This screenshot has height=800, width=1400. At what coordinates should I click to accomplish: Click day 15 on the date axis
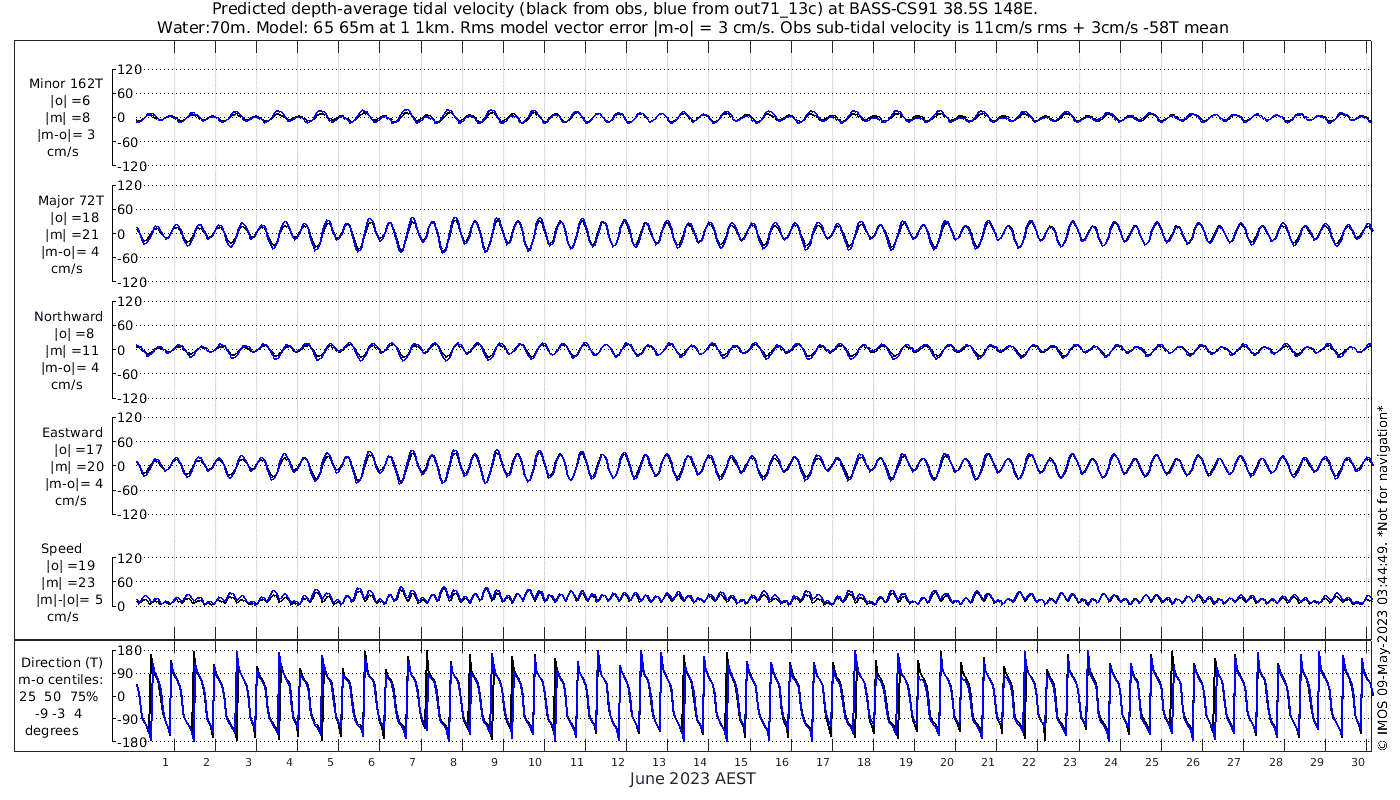[x=741, y=762]
